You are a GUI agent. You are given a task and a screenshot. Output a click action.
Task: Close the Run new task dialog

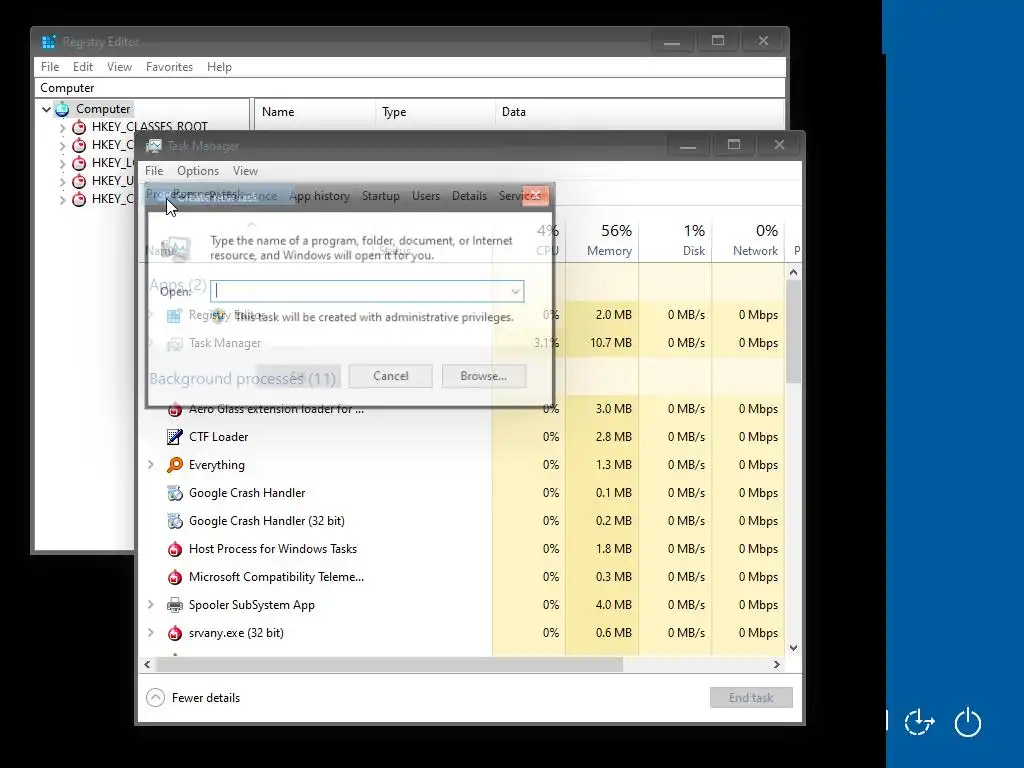pos(535,195)
